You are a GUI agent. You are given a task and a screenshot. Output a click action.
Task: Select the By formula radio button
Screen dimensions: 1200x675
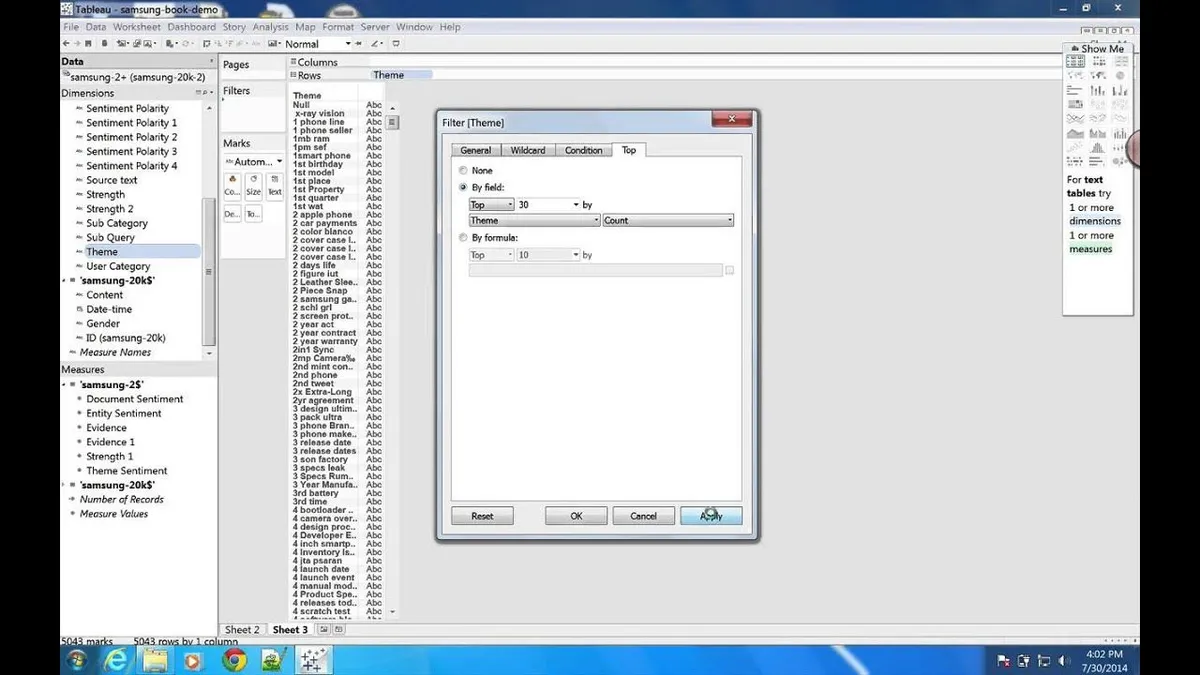point(462,238)
